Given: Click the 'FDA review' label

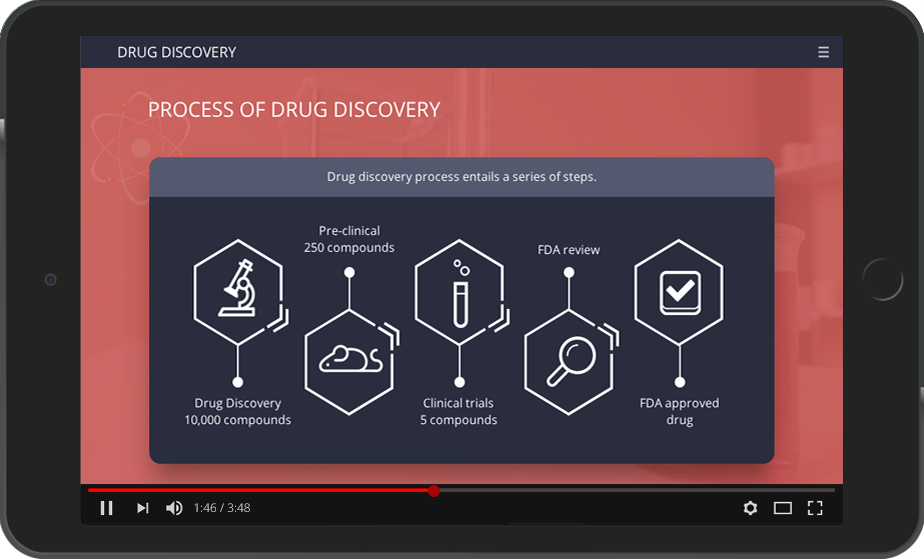Looking at the screenshot, I should coord(569,250).
